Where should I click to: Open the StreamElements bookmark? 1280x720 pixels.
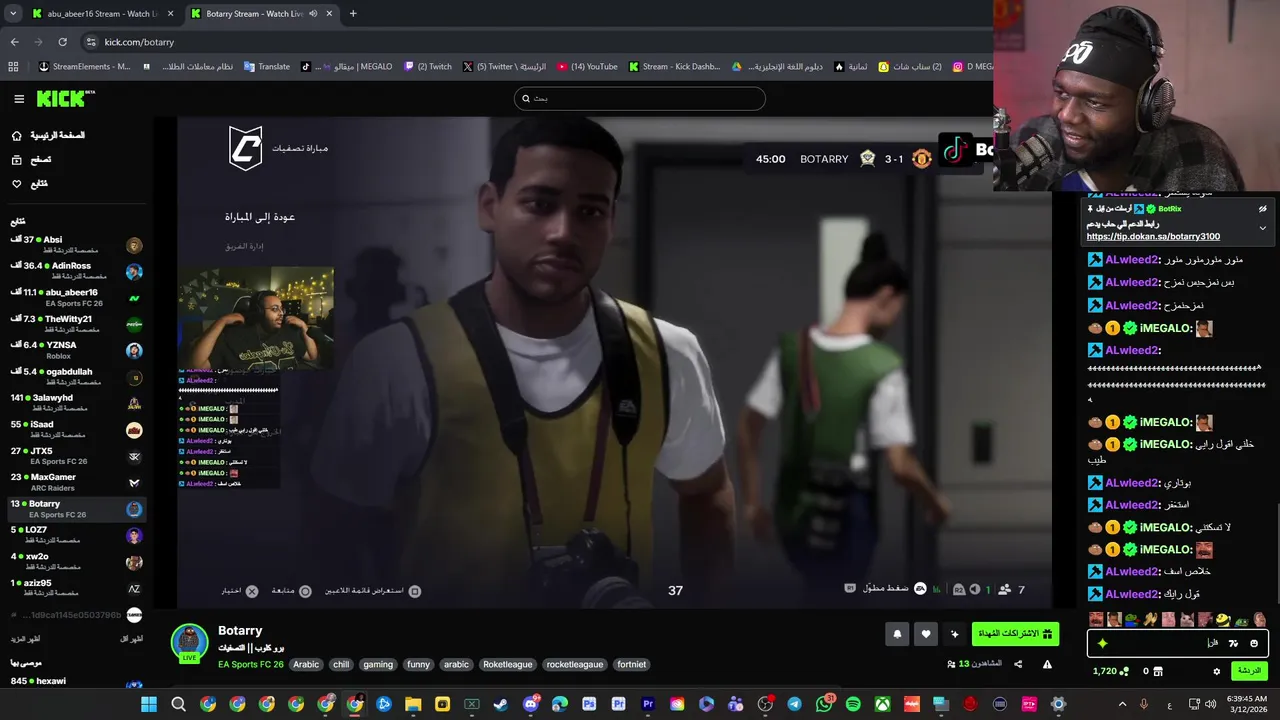[x=84, y=67]
